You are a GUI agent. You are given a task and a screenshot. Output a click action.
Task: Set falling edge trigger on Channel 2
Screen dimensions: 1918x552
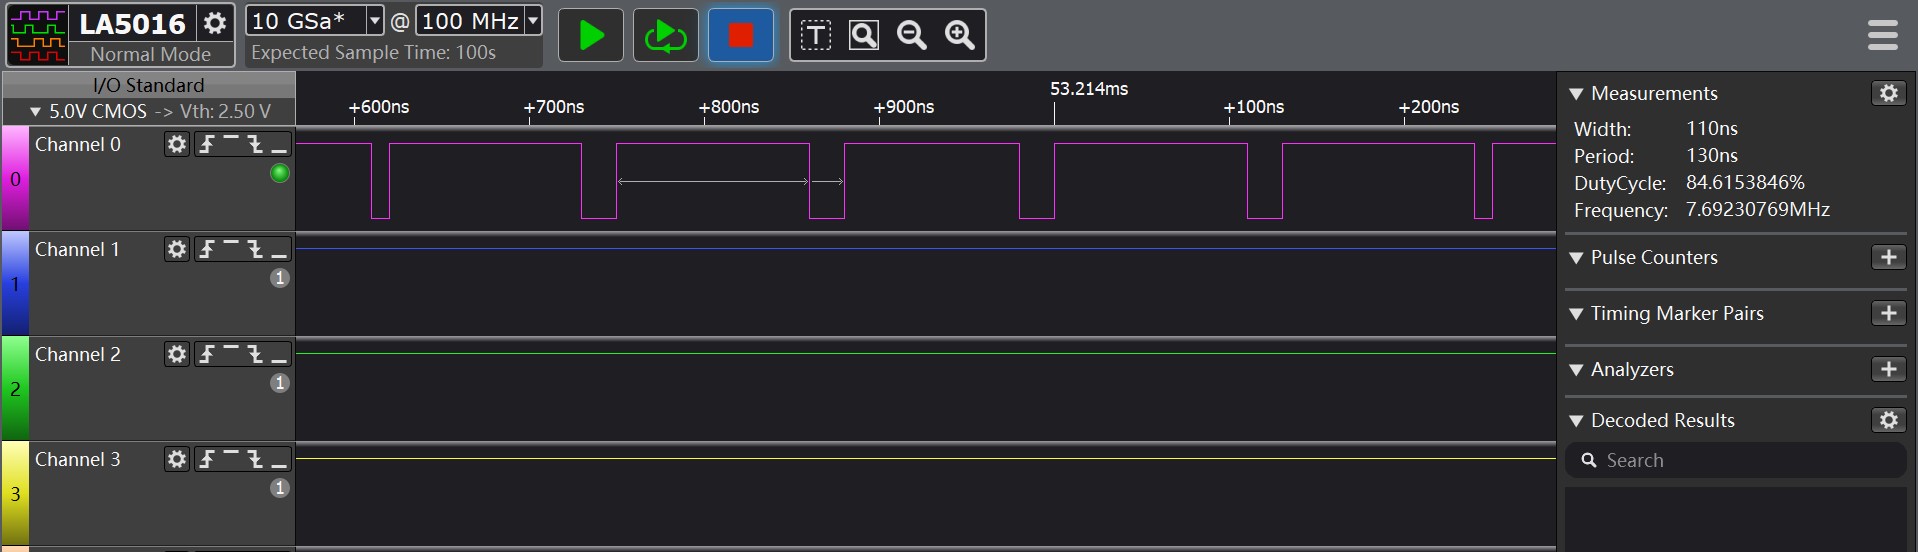click(x=255, y=354)
